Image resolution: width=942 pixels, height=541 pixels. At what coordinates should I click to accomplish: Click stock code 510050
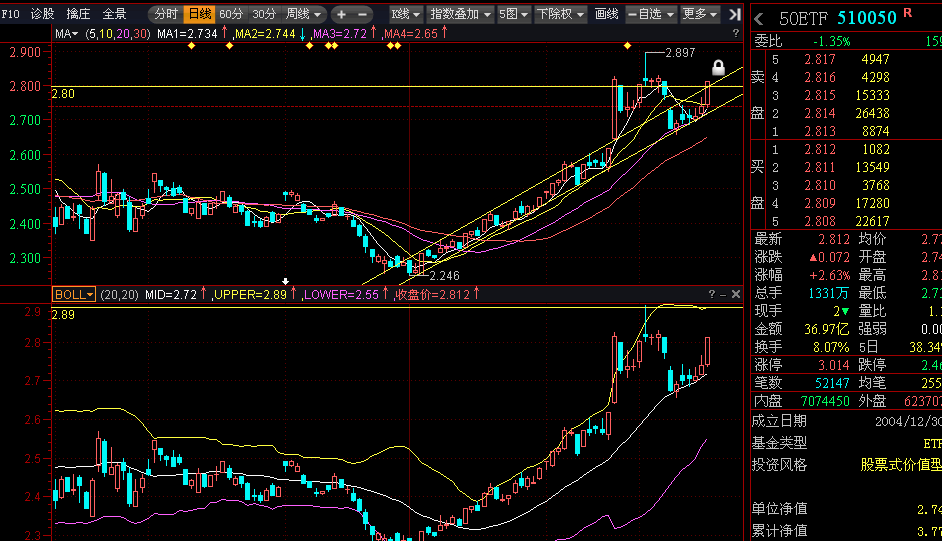click(866, 18)
